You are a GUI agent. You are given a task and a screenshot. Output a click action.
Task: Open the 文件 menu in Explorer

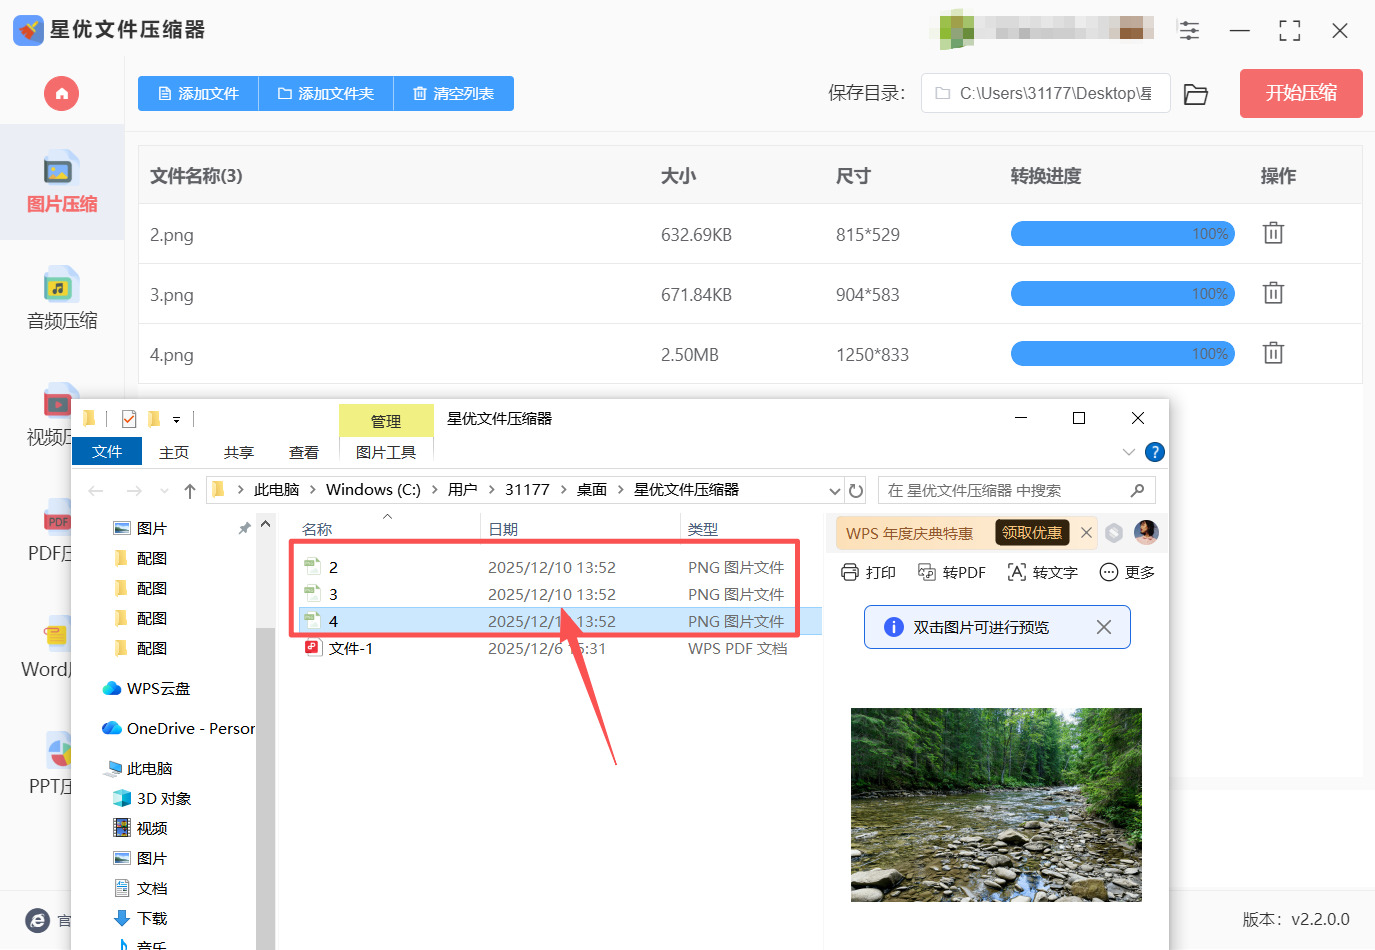pos(107,452)
